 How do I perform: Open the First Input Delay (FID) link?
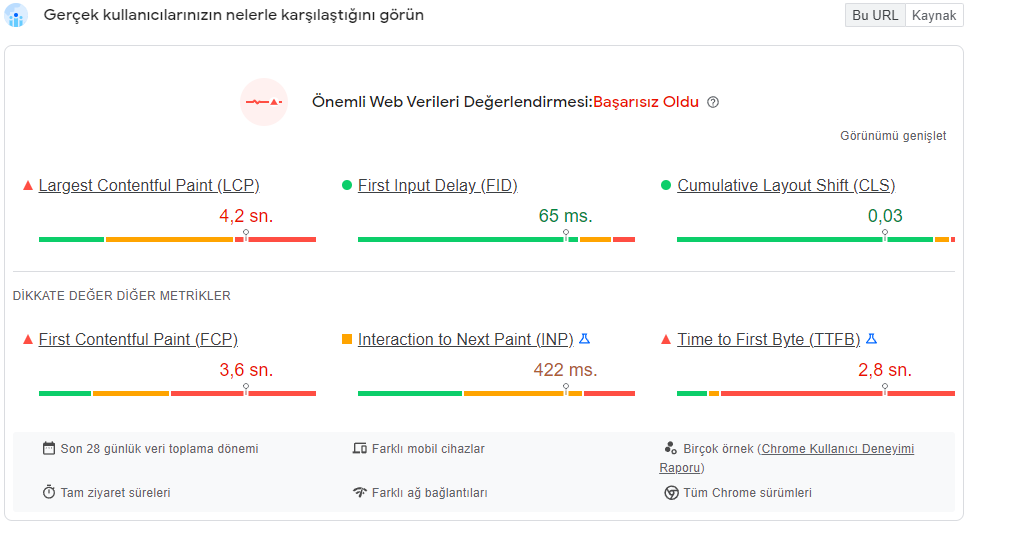click(x=438, y=185)
